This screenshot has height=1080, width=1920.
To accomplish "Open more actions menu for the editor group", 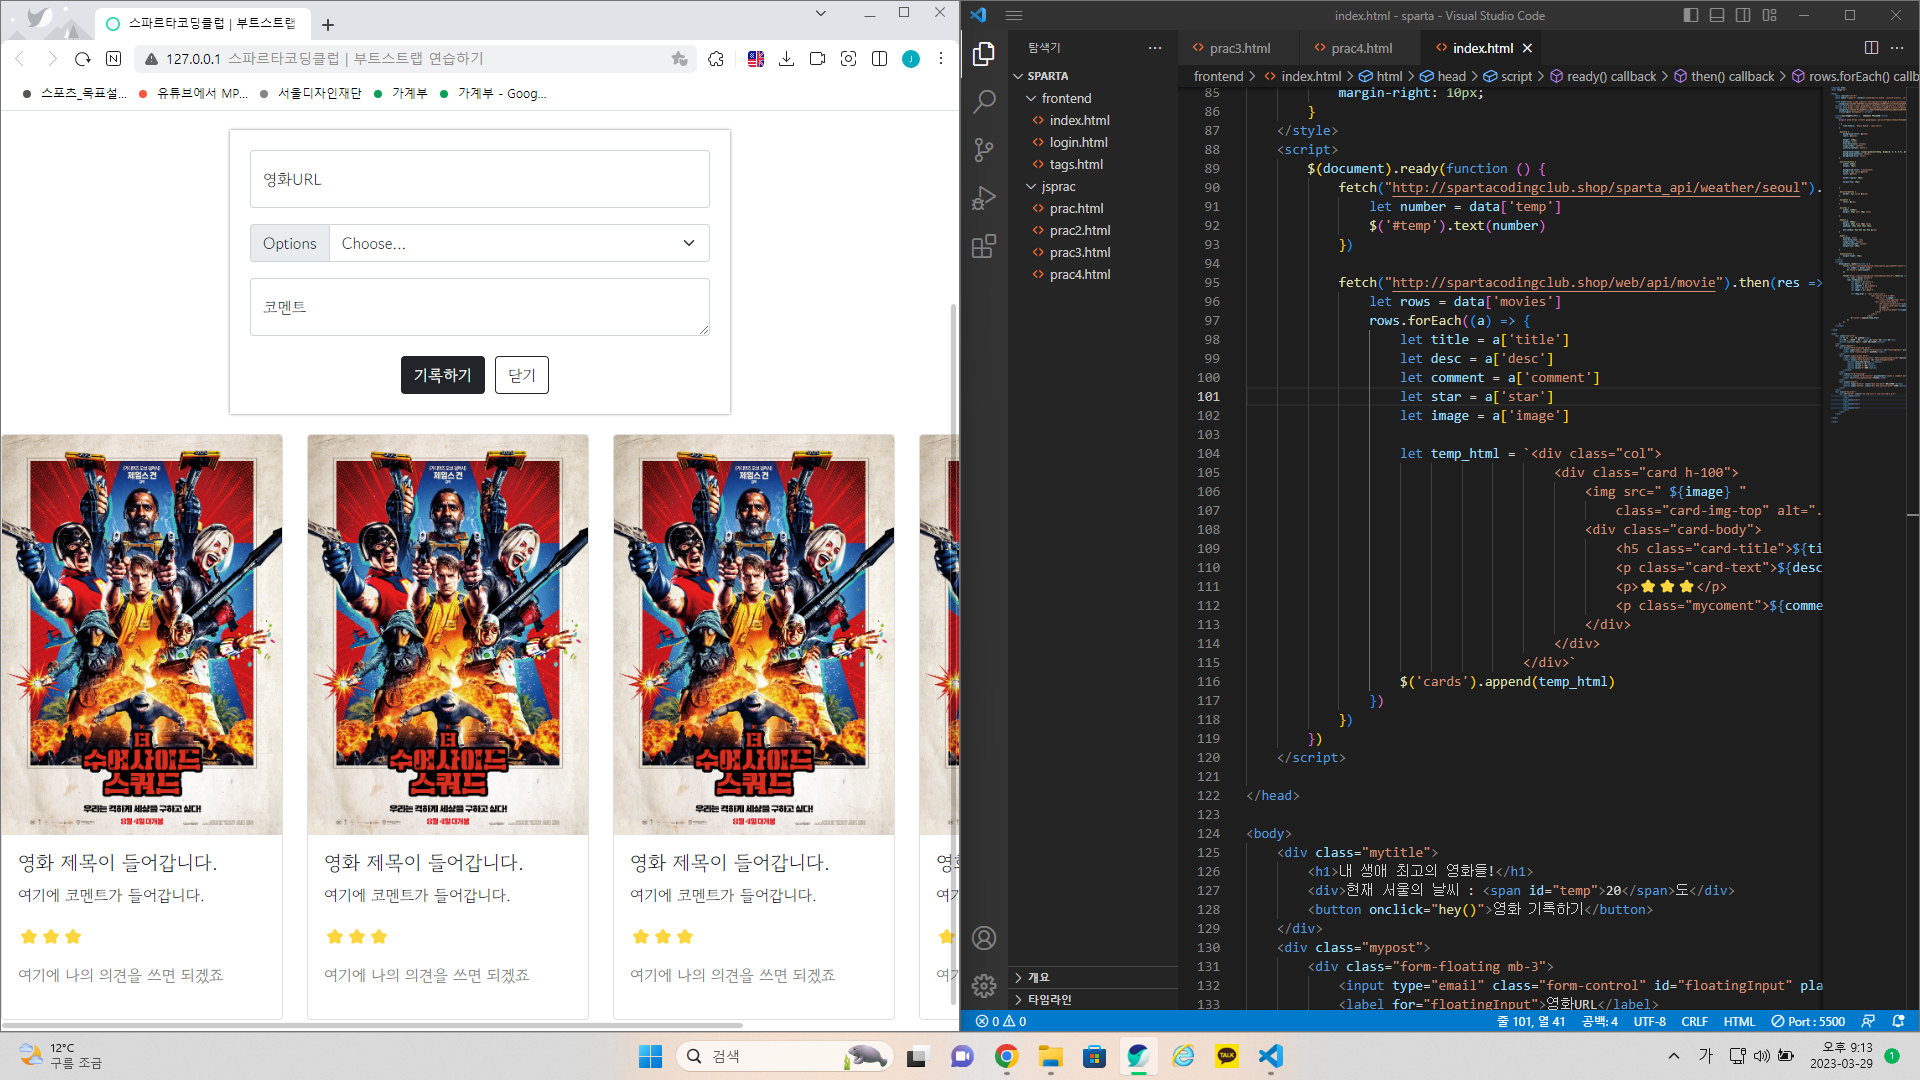I will click(1897, 47).
